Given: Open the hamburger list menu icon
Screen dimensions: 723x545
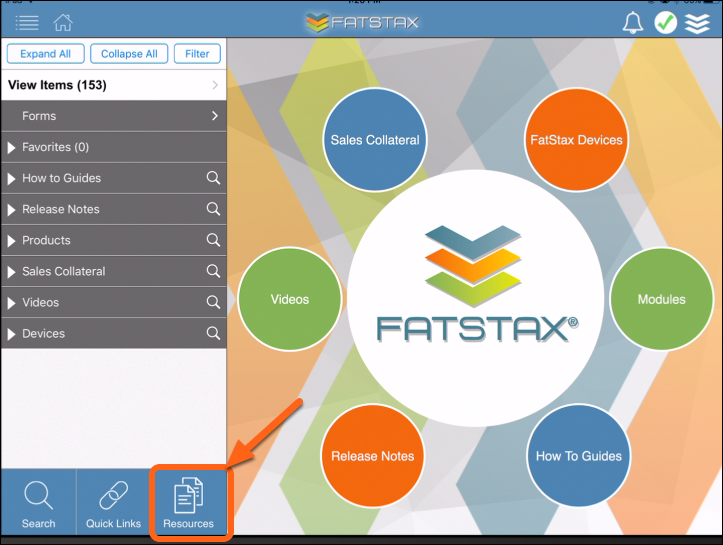Looking at the screenshot, I should pos(27,22).
